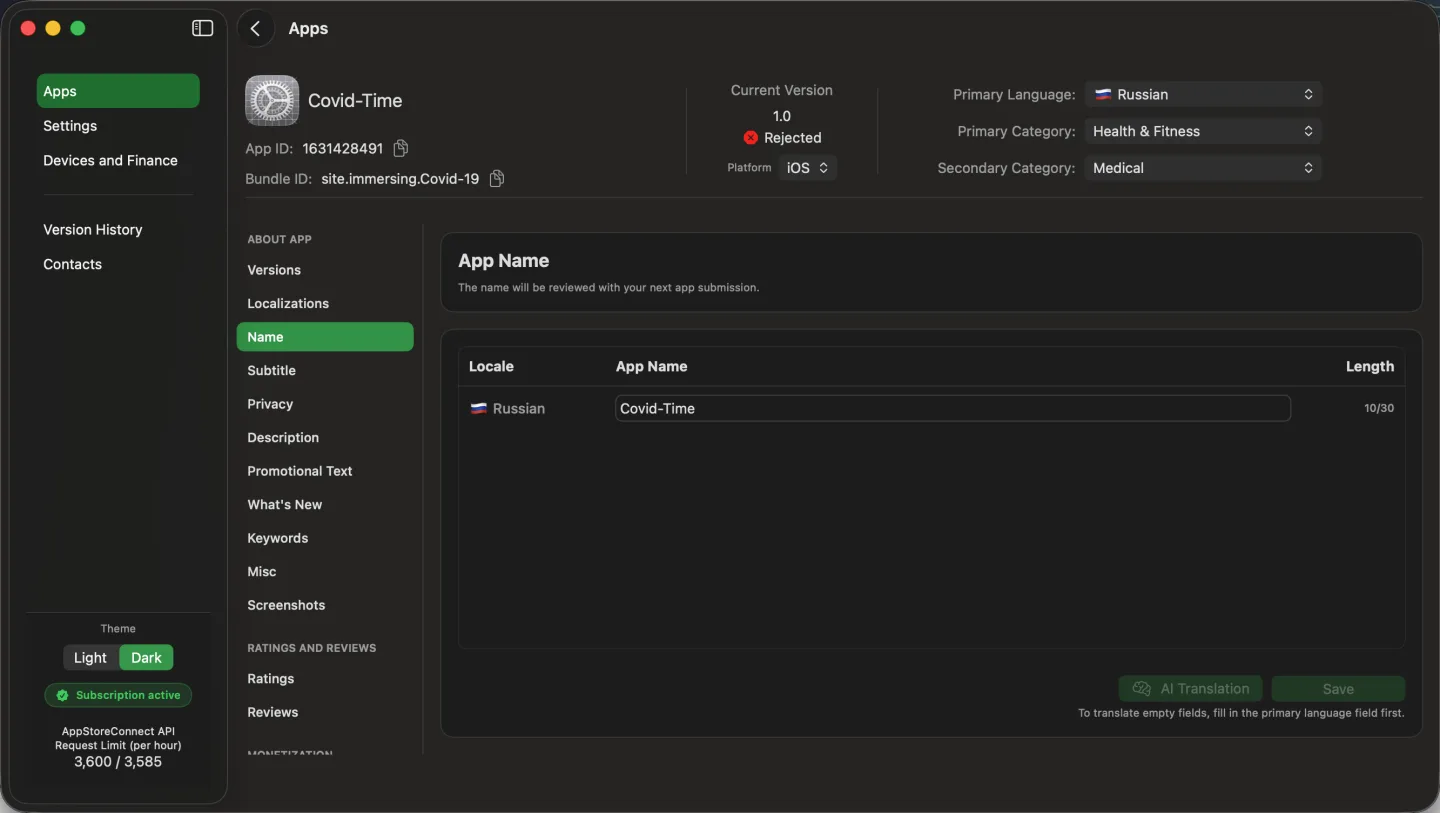Click the Length column header
1440x813 pixels.
point(1370,366)
